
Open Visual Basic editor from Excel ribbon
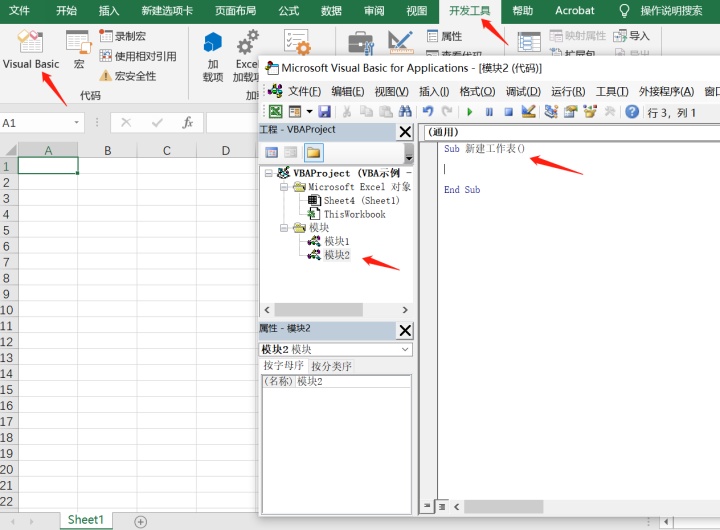point(31,49)
